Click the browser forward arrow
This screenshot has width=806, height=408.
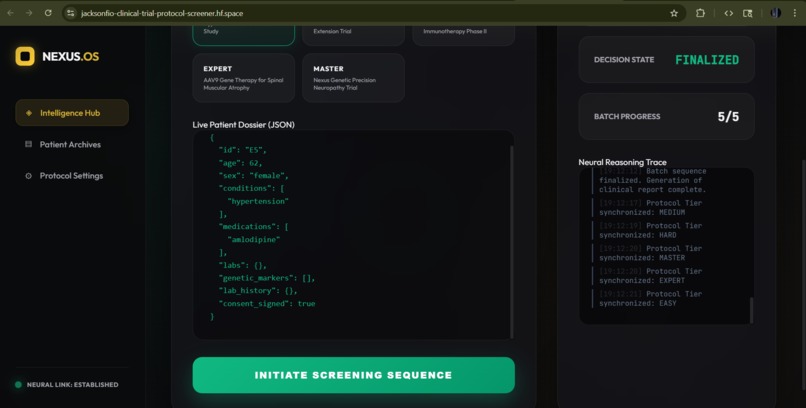coord(29,13)
